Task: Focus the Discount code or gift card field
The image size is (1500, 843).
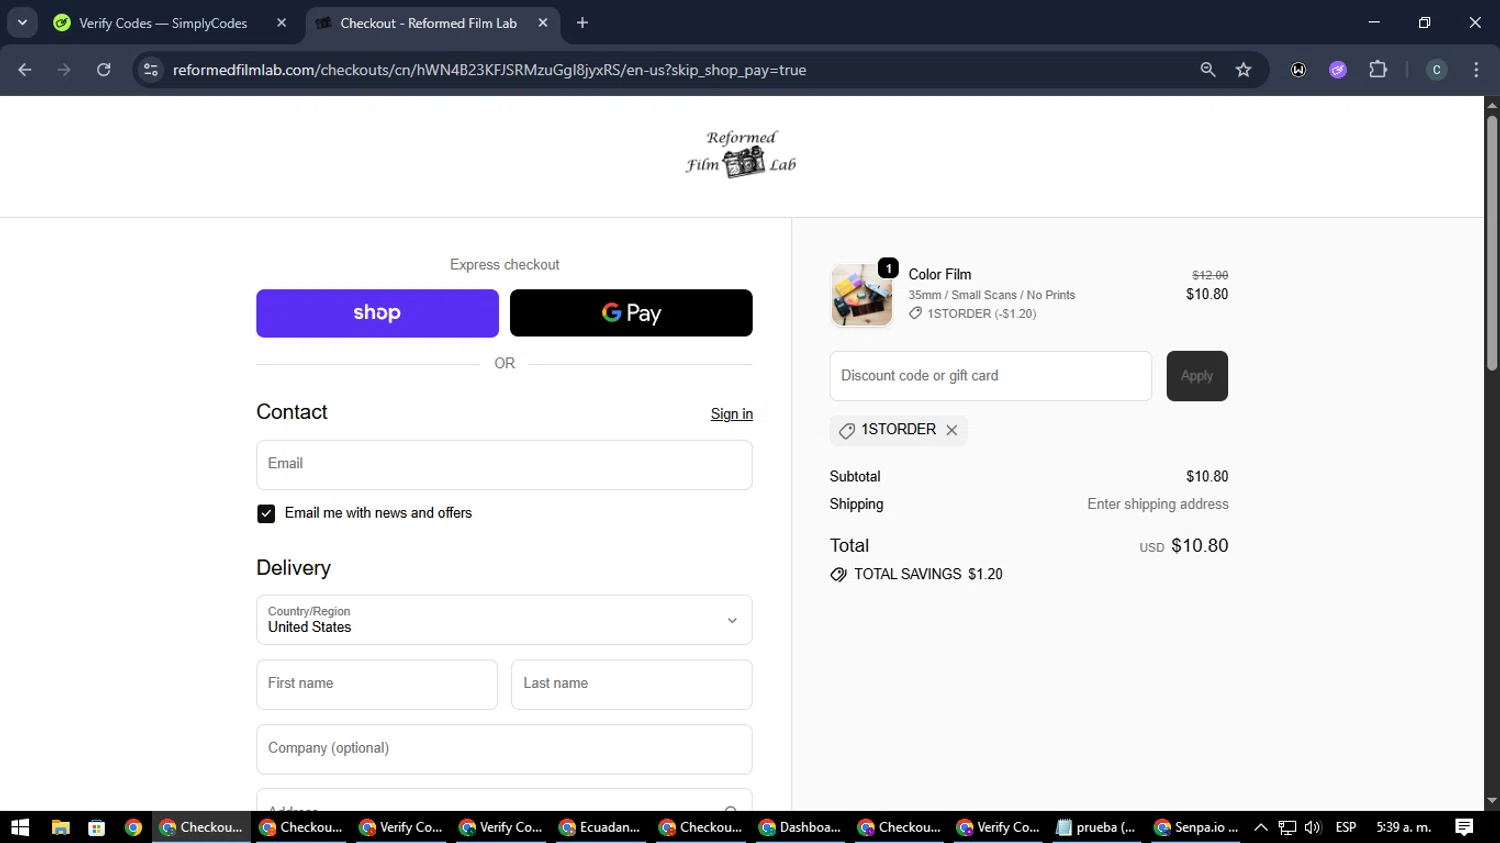Action: coord(991,376)
